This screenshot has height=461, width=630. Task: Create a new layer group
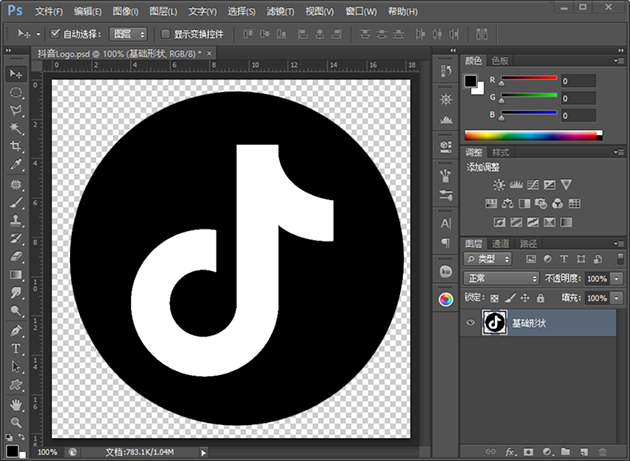tap(565, 452)
